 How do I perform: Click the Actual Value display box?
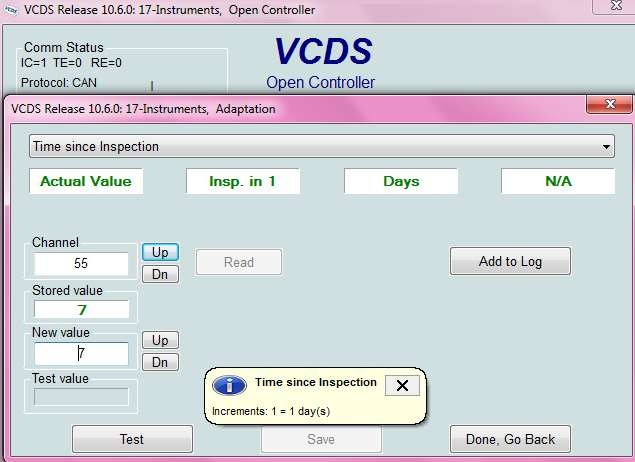click(x=86, y=181)
